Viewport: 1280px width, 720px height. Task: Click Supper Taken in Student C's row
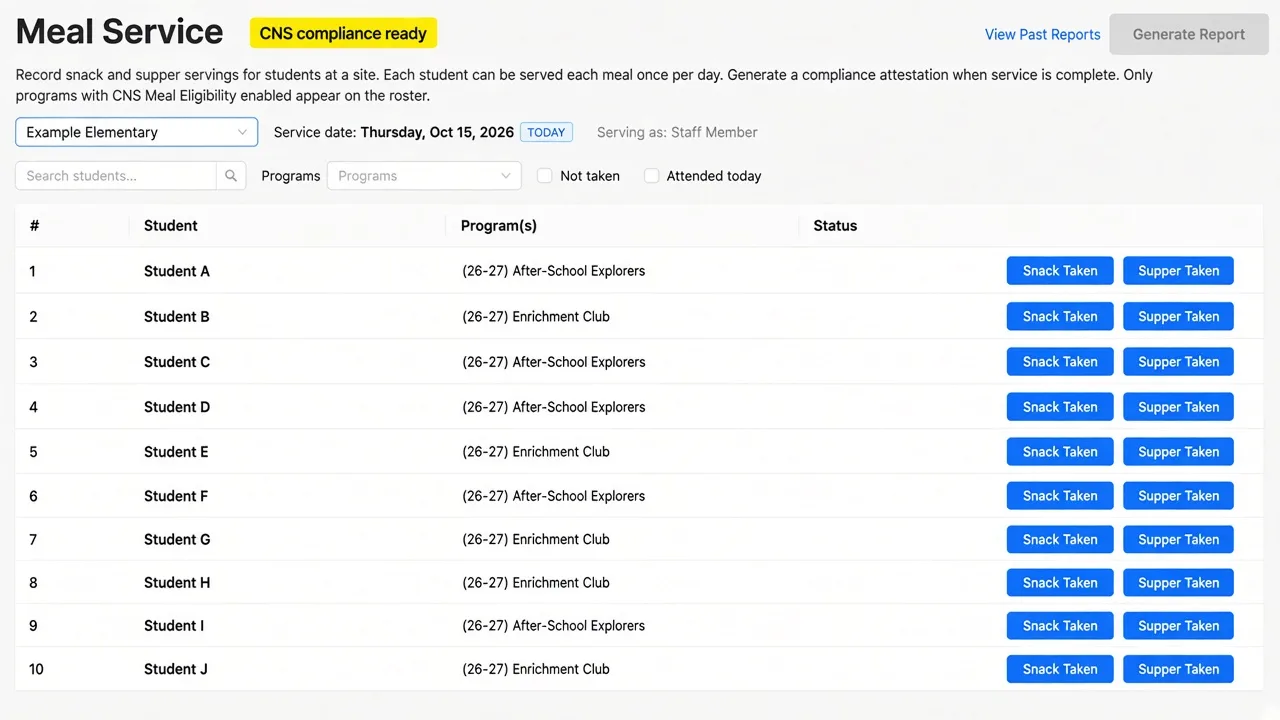tap(1179, 362)
